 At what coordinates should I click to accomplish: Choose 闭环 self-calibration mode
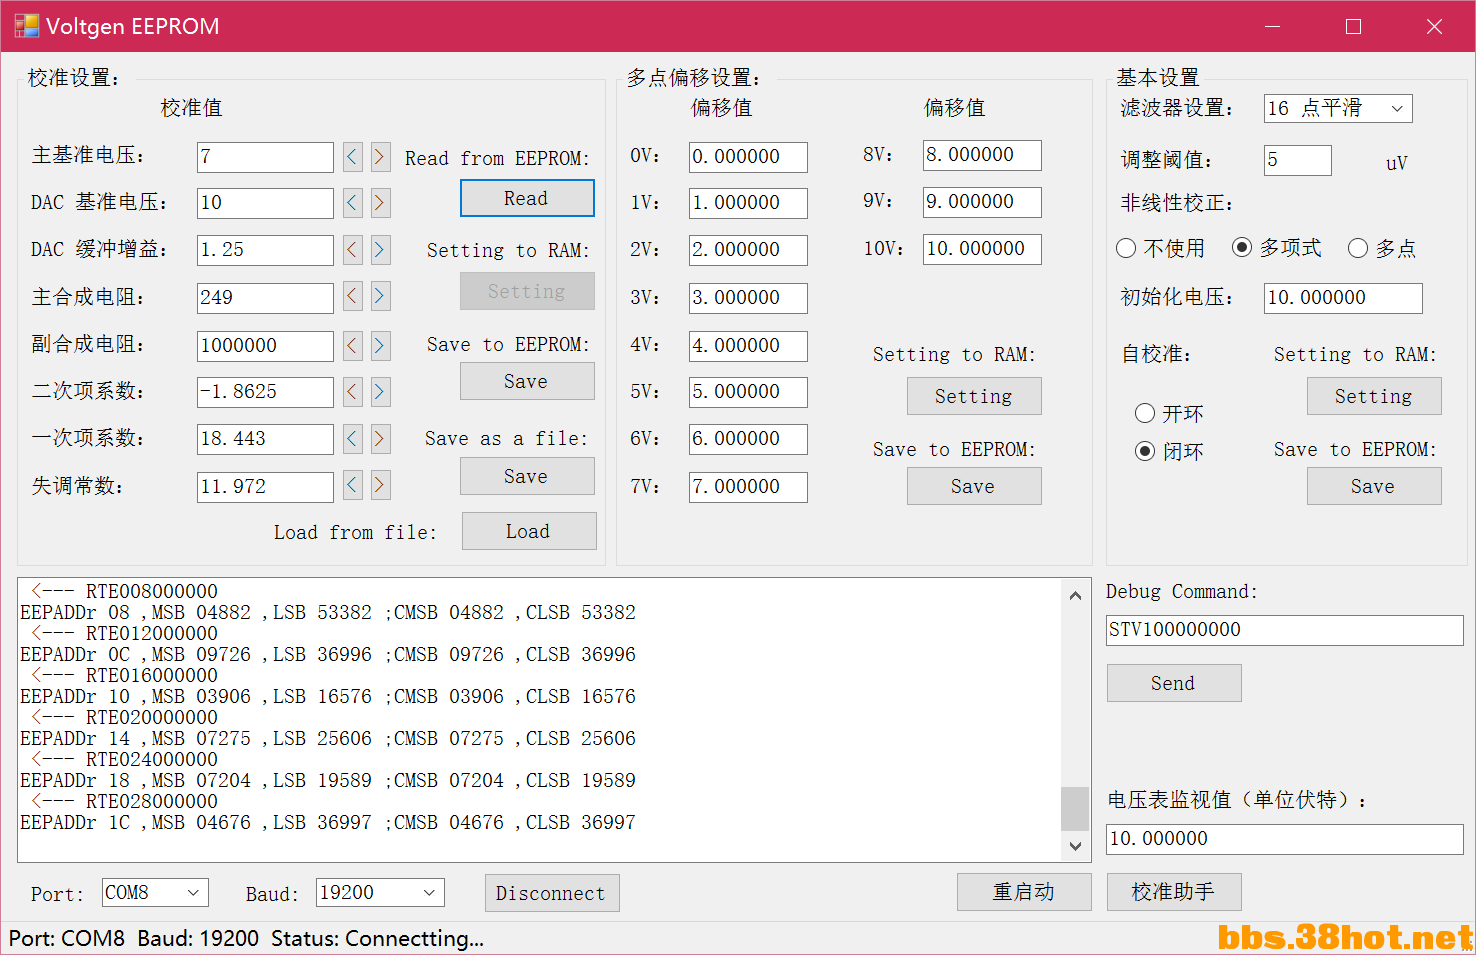(x=1170, y=451)
